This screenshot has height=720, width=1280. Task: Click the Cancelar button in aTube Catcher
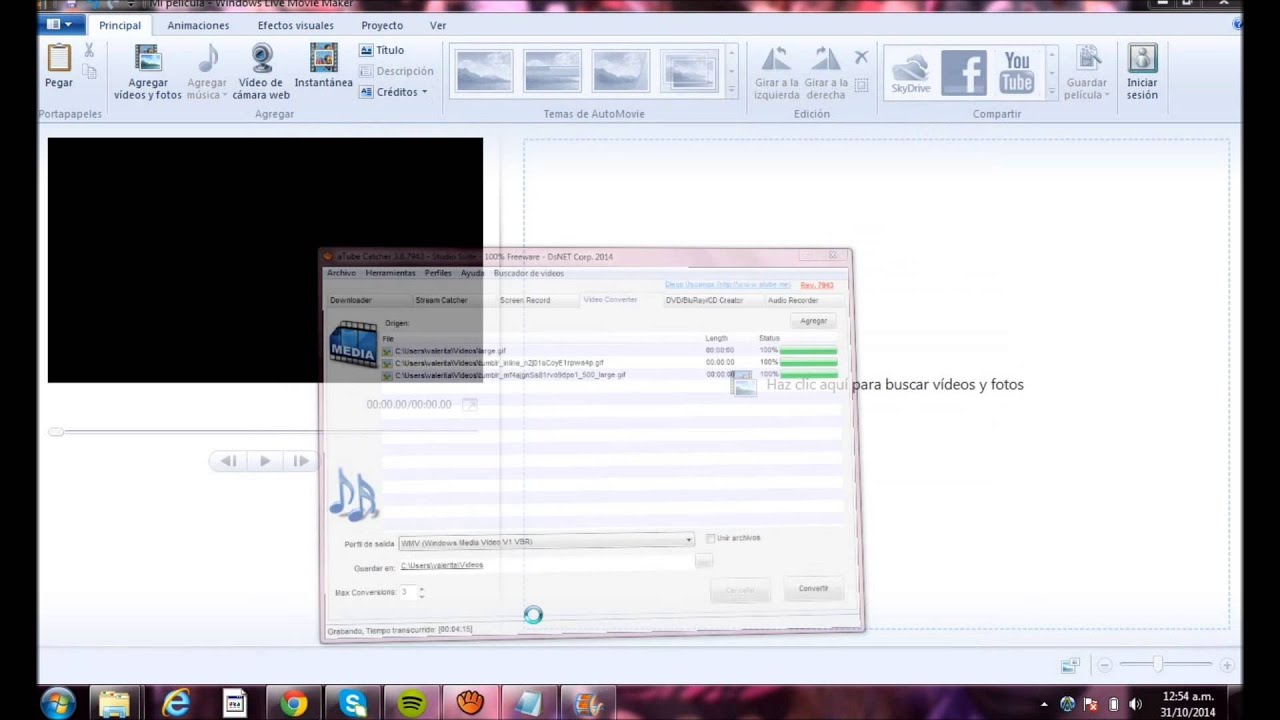pos(739,590)
